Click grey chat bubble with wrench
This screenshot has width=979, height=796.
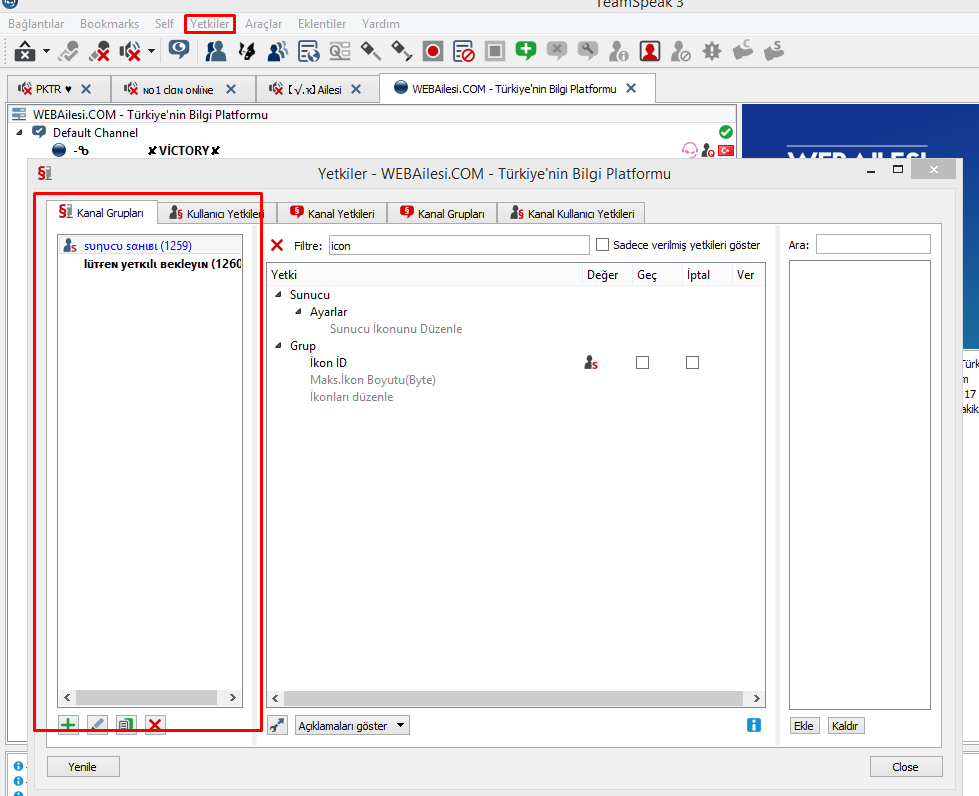[588, 51]
